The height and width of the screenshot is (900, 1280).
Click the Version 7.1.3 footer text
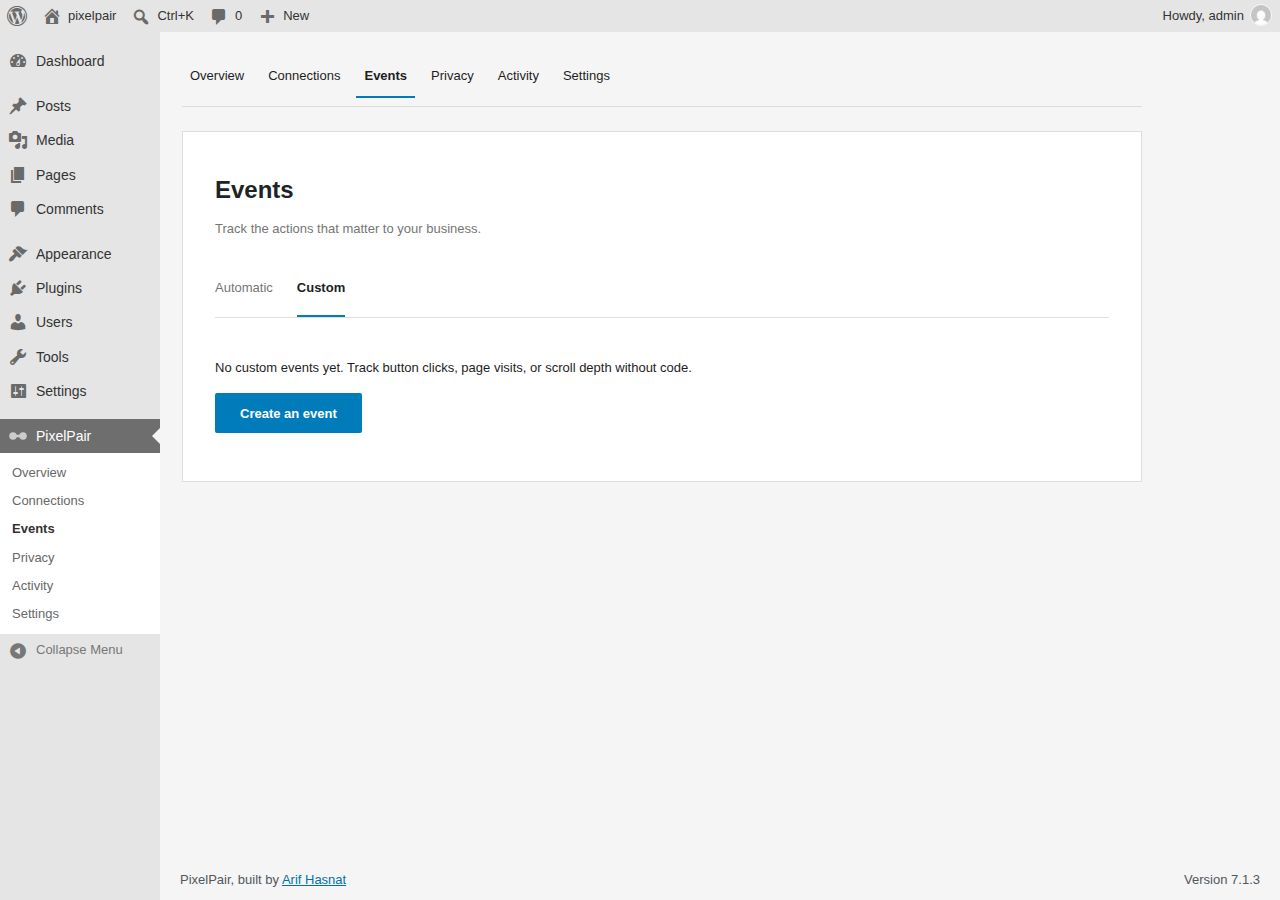[x=1222, y=880]
